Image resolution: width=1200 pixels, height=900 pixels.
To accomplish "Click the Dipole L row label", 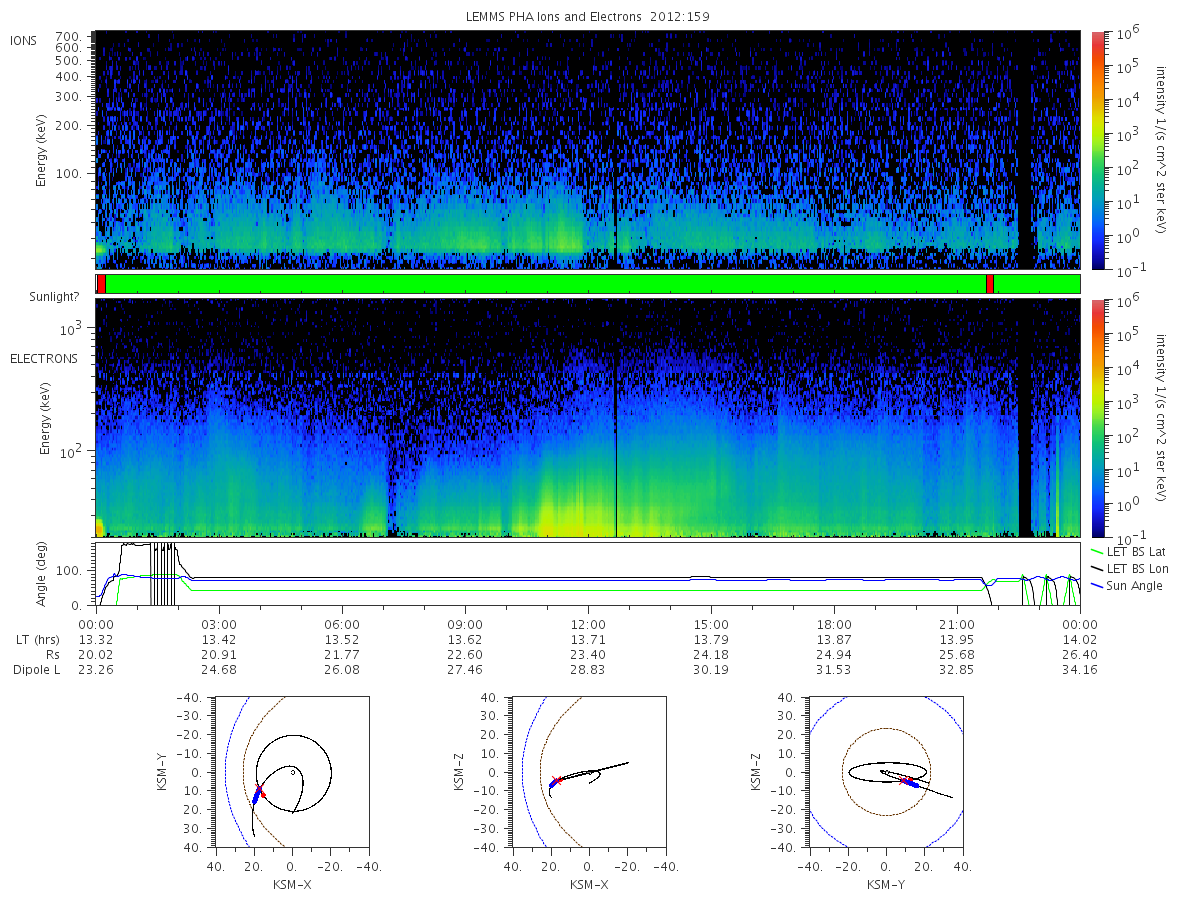I will pyautogui.click(x=36, y=669).
